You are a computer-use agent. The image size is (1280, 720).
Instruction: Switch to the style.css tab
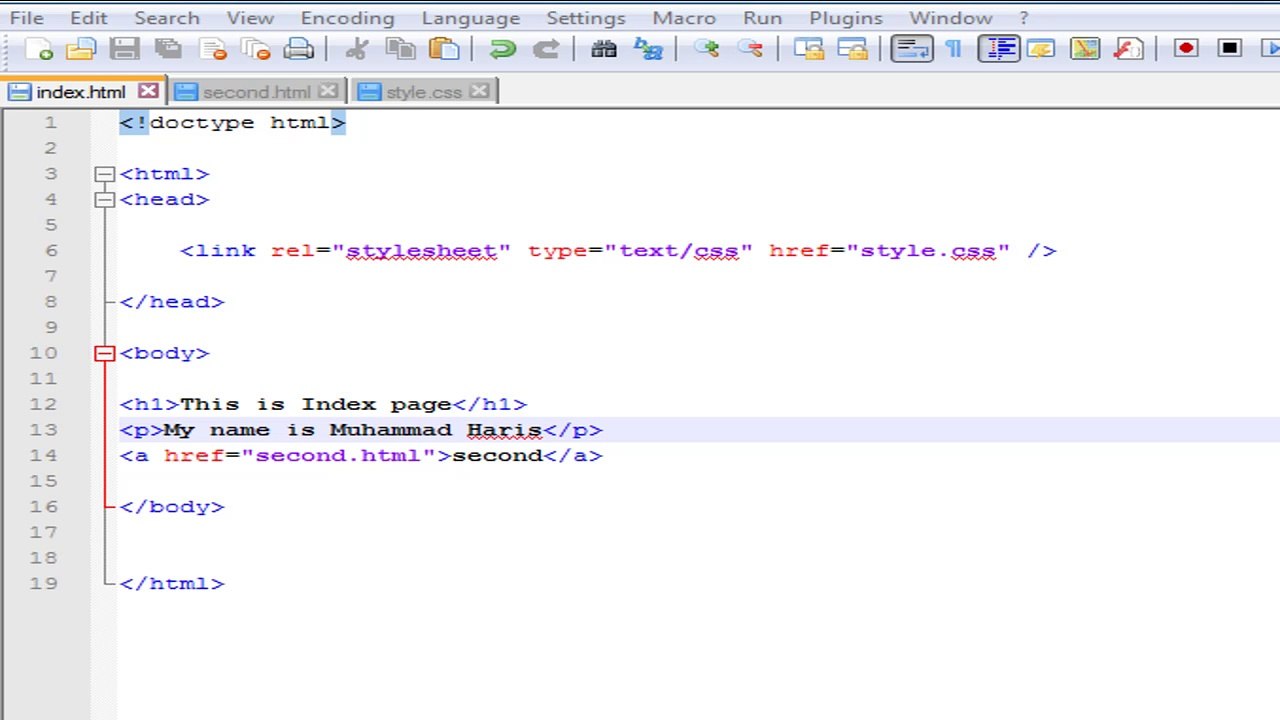pyautogui.click(x=423, y=92)
